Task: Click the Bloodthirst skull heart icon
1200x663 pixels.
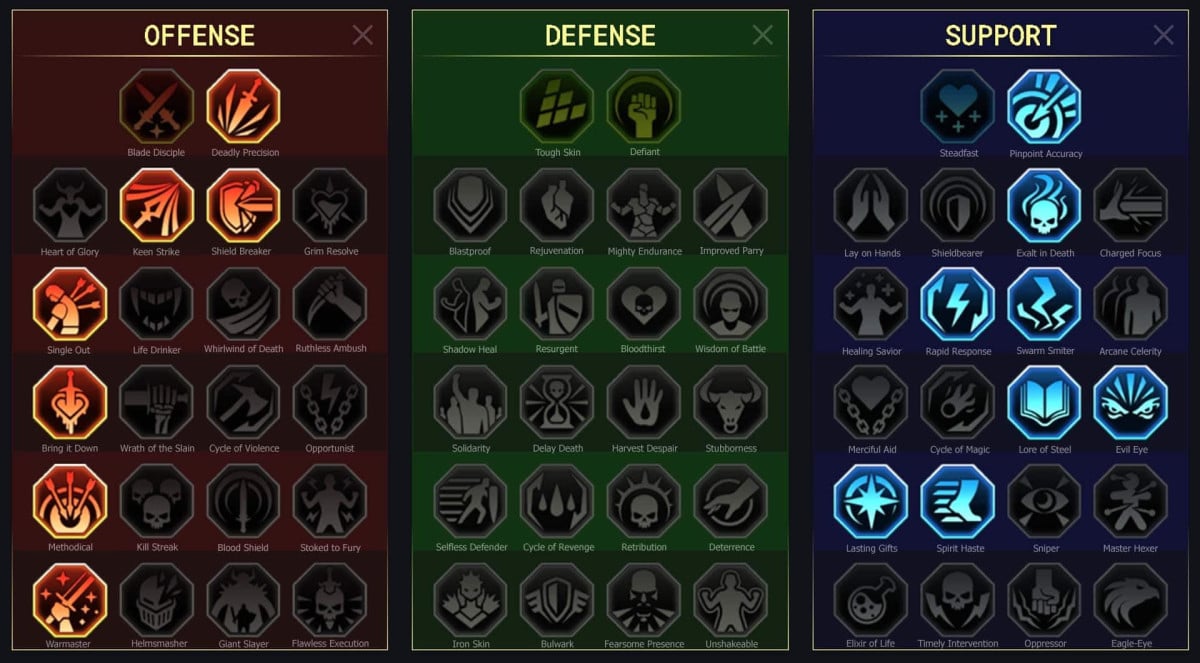Action: [x=644, y=304]
